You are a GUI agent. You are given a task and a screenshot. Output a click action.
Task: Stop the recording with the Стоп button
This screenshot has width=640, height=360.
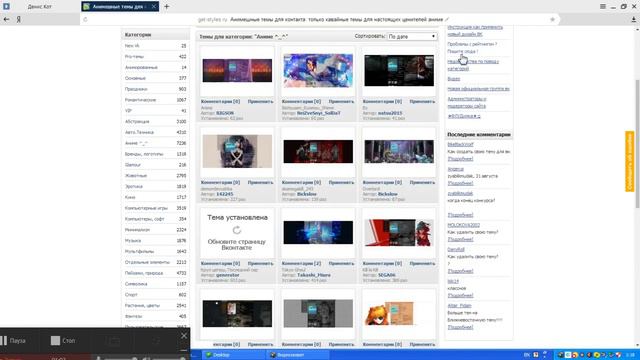point(63,340)
